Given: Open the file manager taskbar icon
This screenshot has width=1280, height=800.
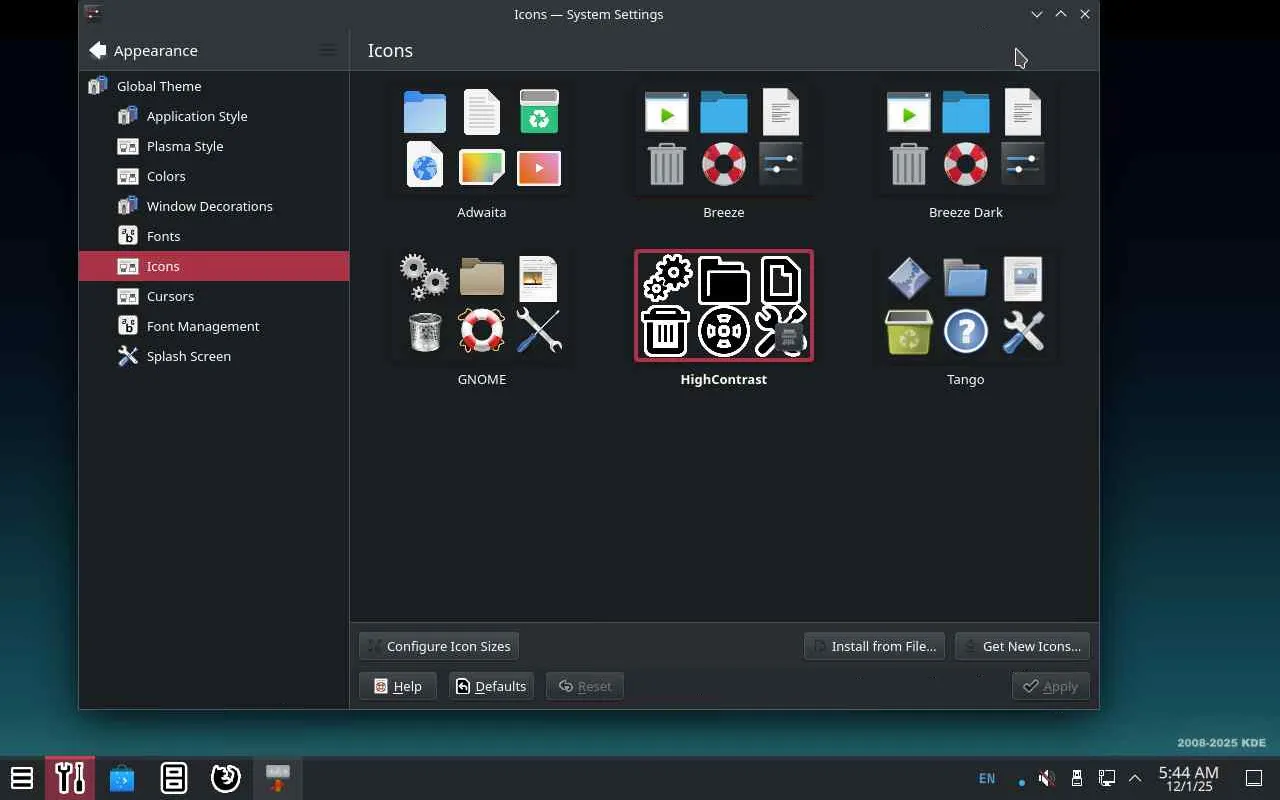Looking at the screenshot, I should (174, 778).
